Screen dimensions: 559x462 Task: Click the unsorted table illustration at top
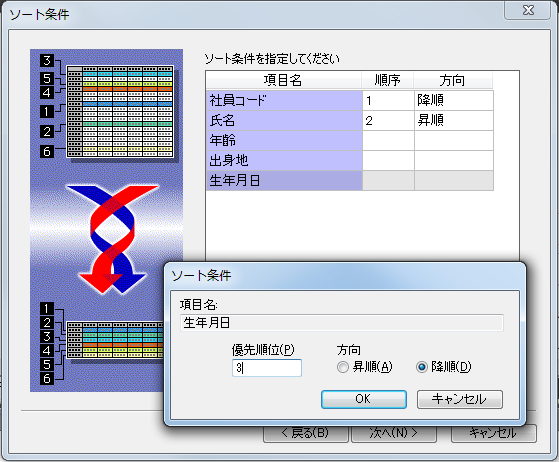pyautogui.click(x=120, y=112)
